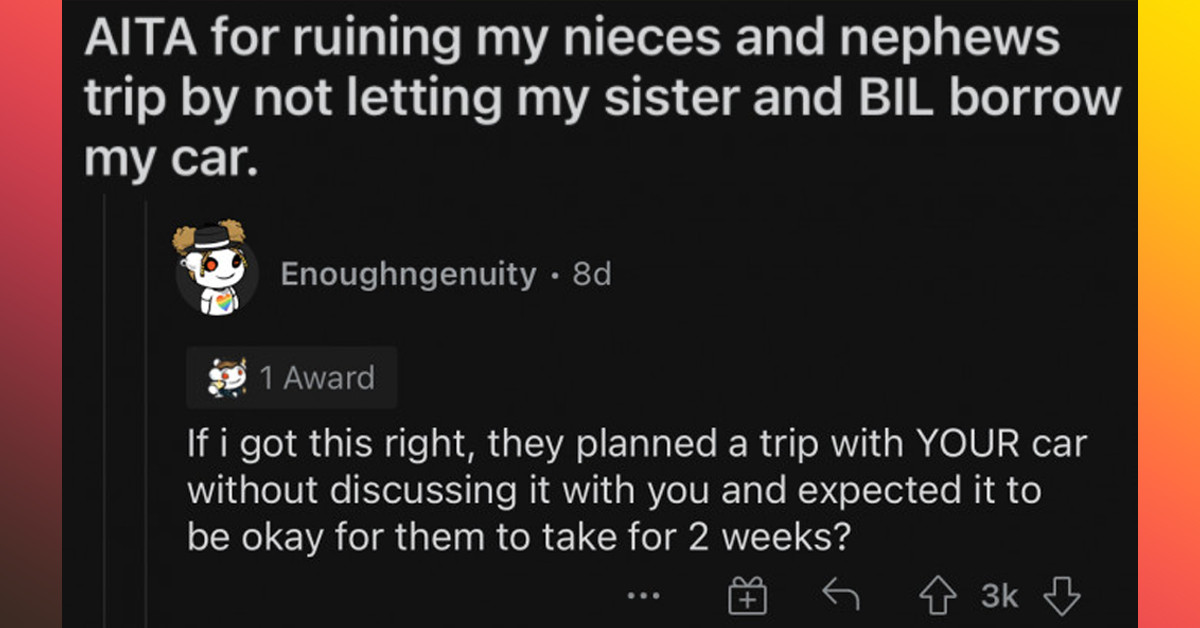Click the top hat on the Snoo avatar
Image resolution: width=1200 pixels, height=628 pixels.
coord(213,240)
